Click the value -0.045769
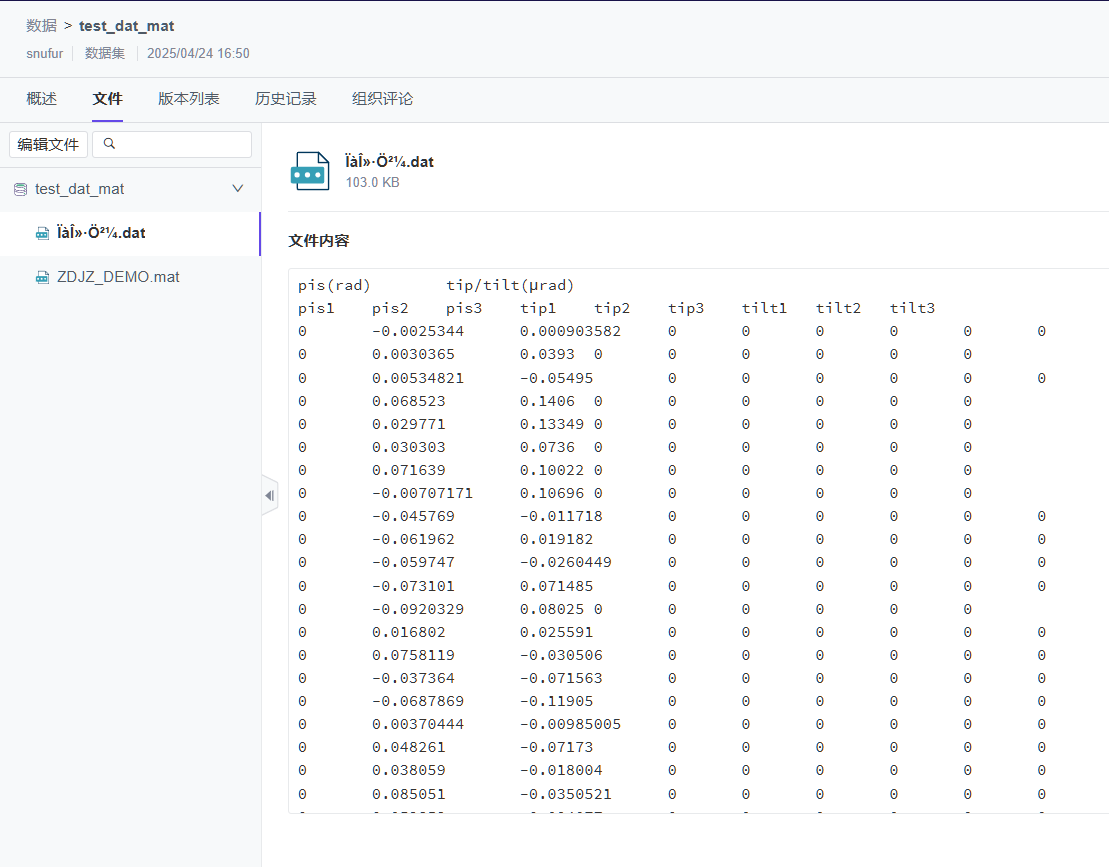 tap(413, 517)
